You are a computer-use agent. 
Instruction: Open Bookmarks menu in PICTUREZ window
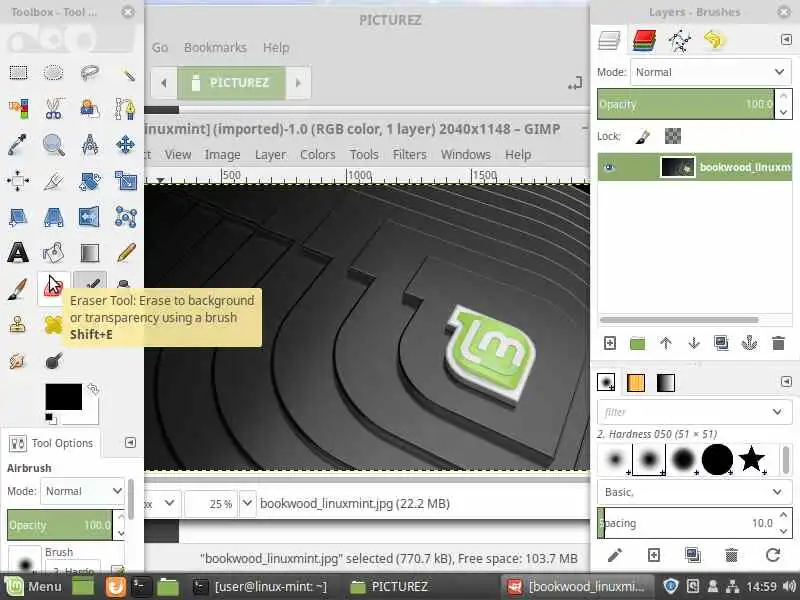(215, 47)
